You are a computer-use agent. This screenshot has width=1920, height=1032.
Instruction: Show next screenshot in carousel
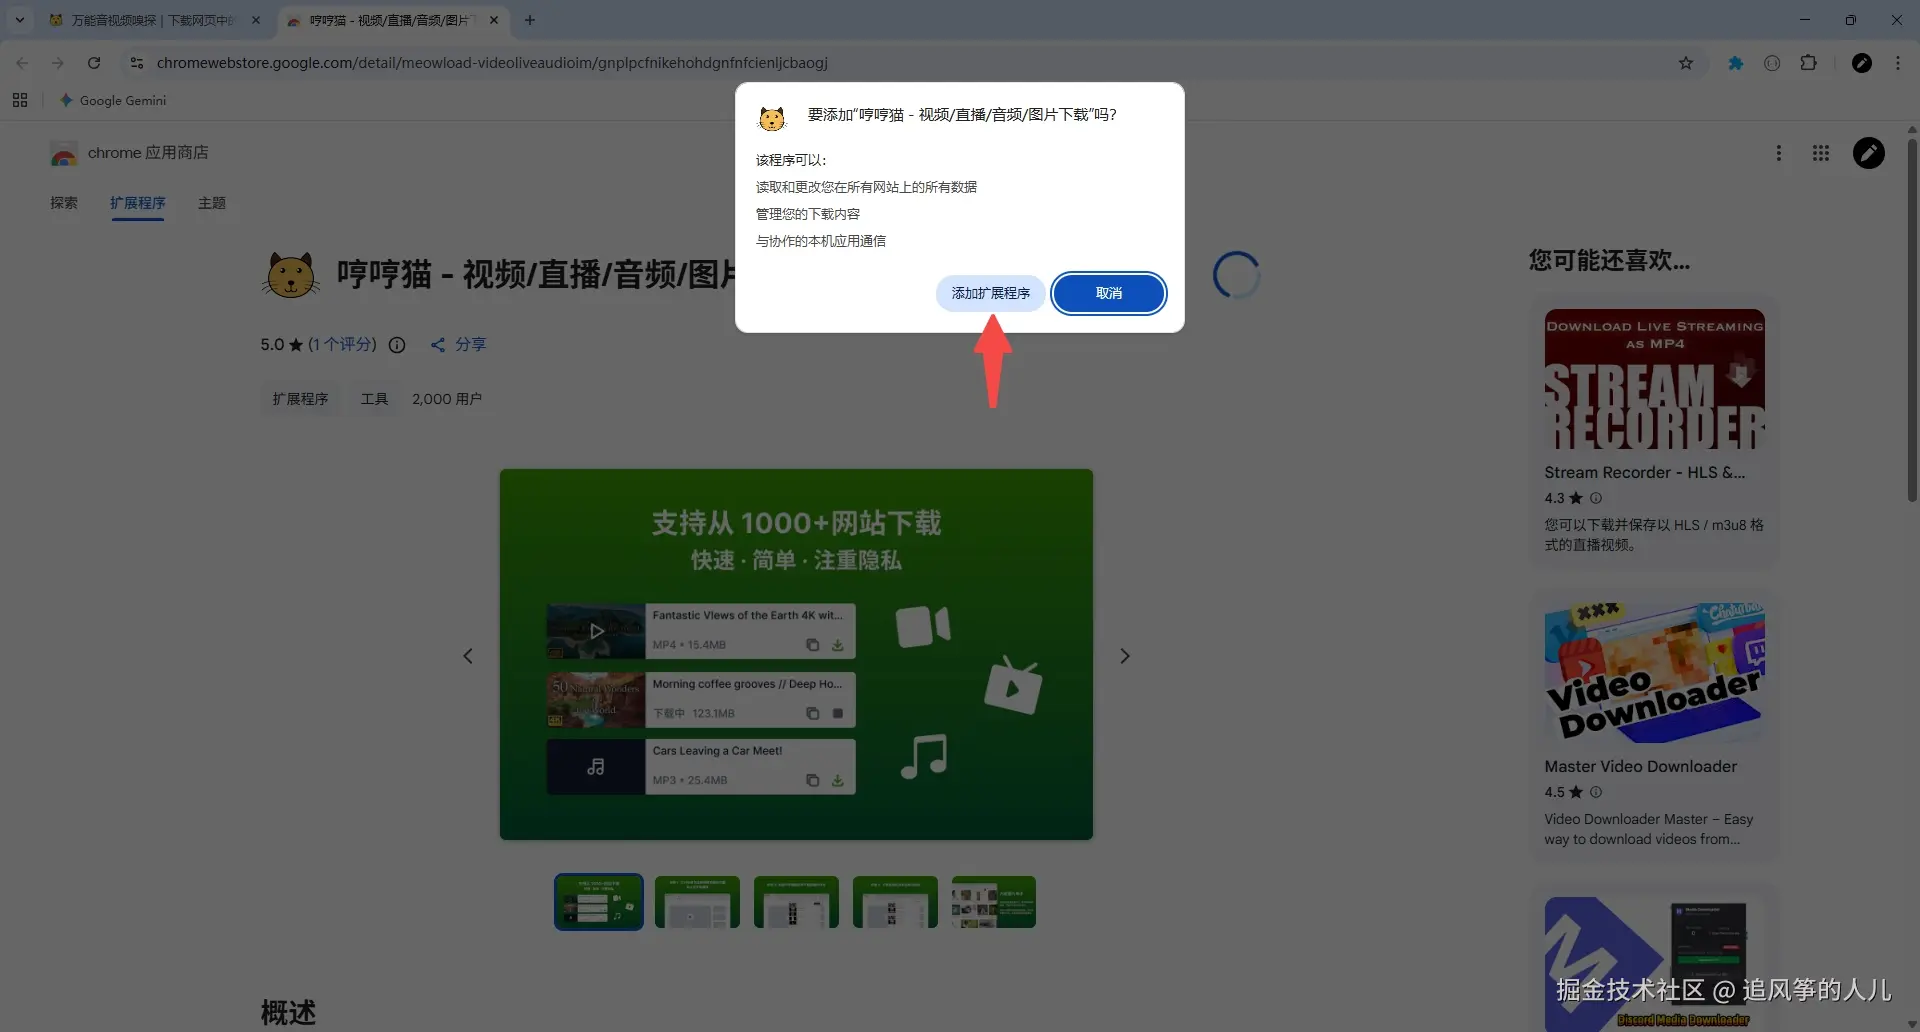point(1125,656)
